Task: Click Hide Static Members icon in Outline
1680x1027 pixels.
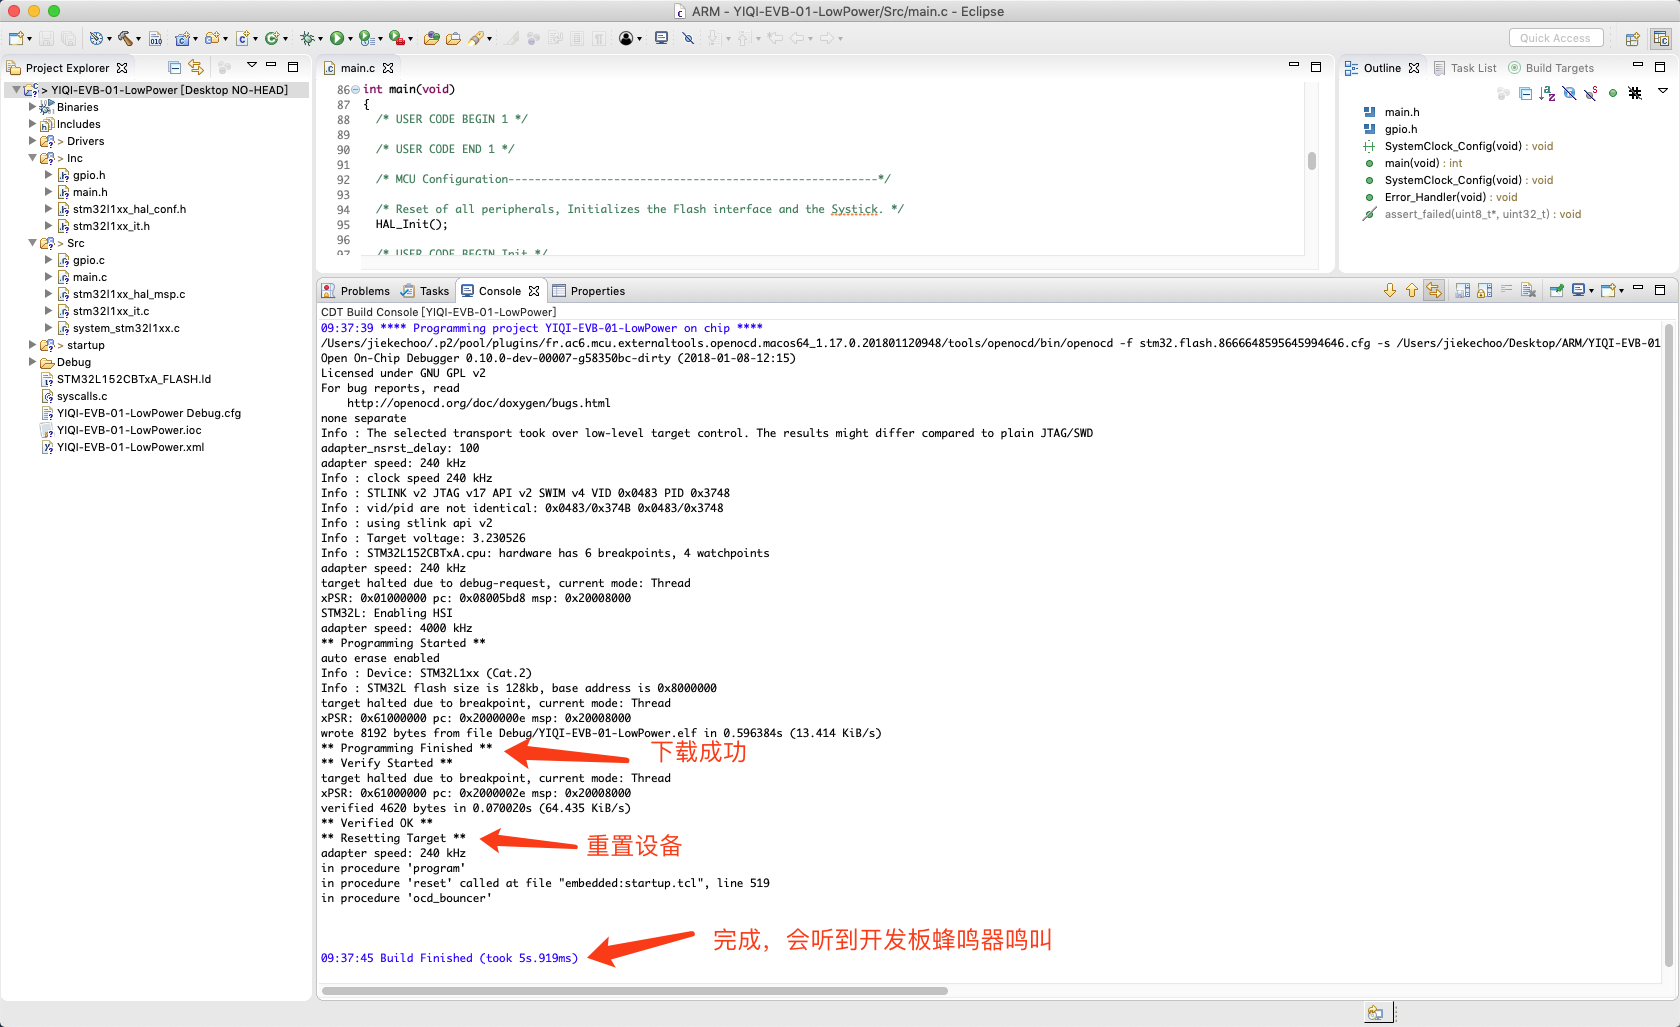Action: point(1590,93)
